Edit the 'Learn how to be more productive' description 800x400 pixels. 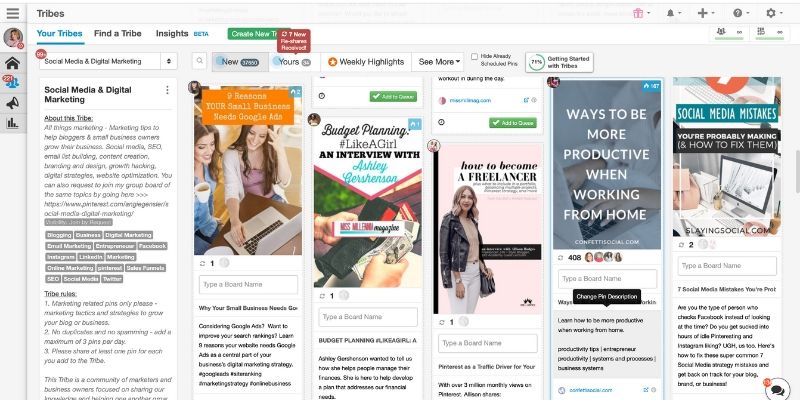coord(607,344)
